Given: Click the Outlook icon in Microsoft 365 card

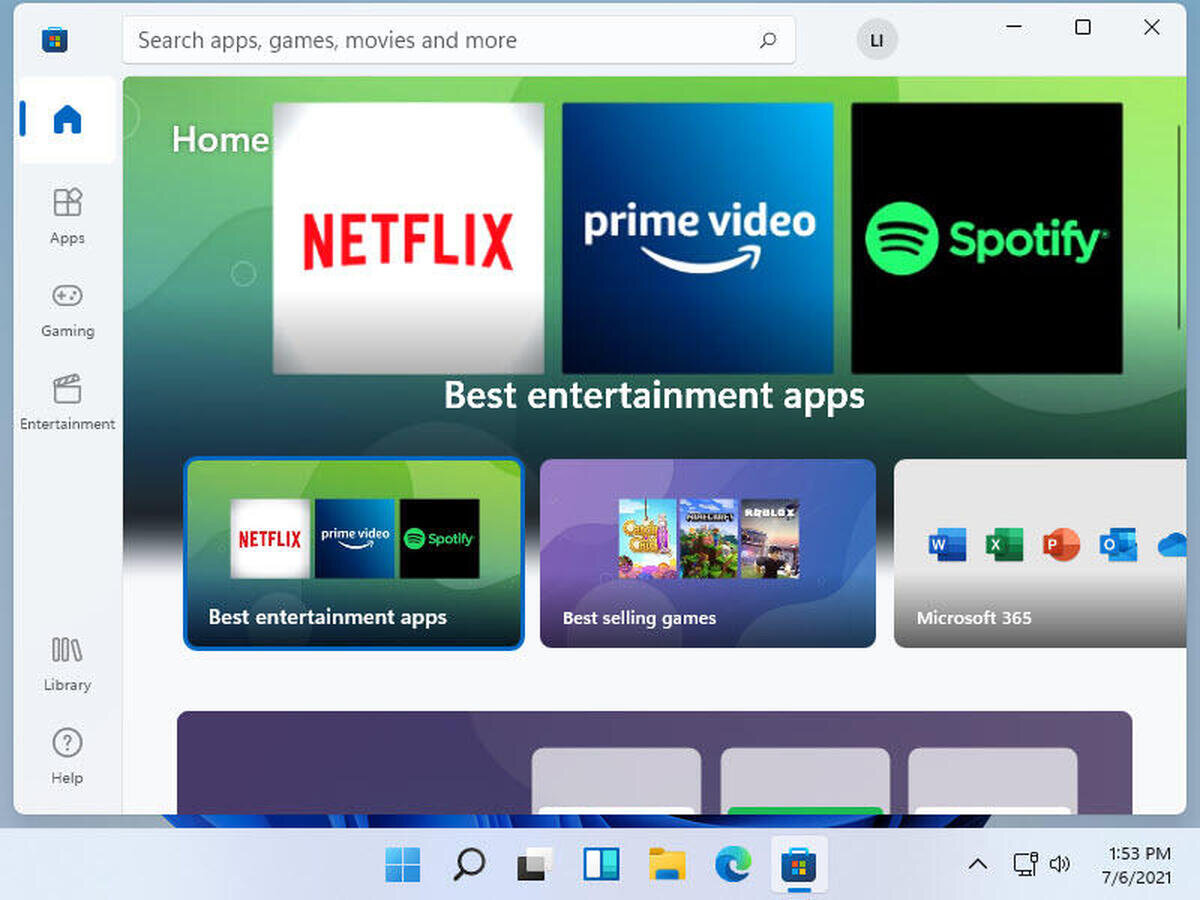Looking at the screenshot, I should click(x=1118, y=545).
